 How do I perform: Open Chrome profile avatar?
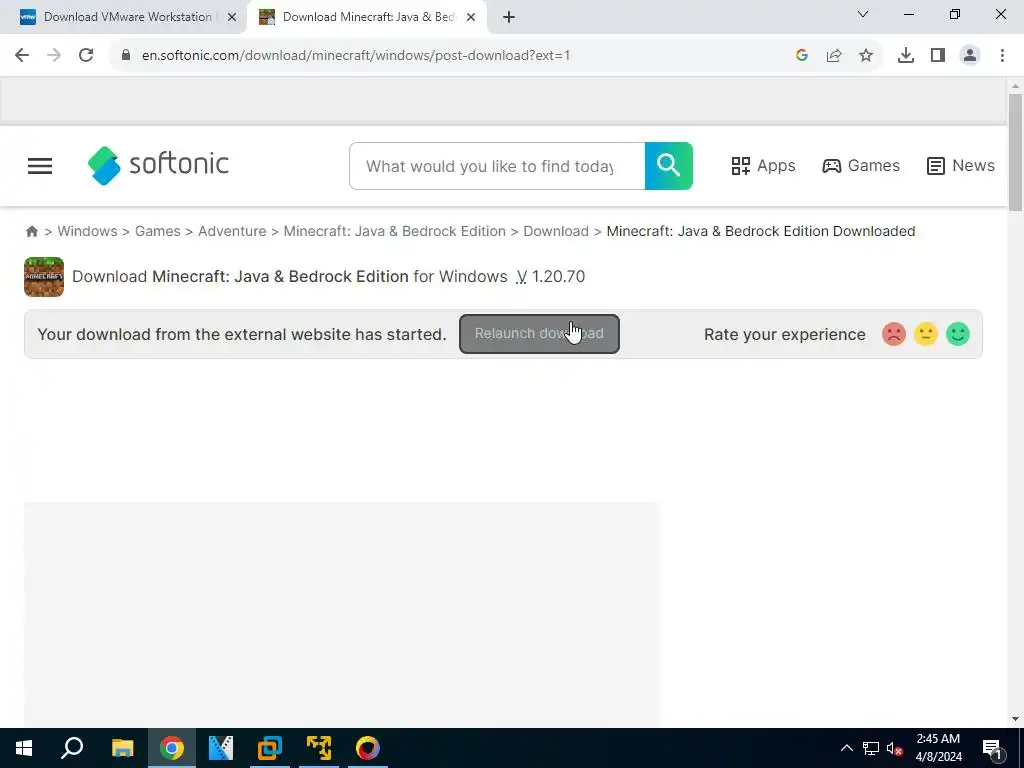[970, 56]
